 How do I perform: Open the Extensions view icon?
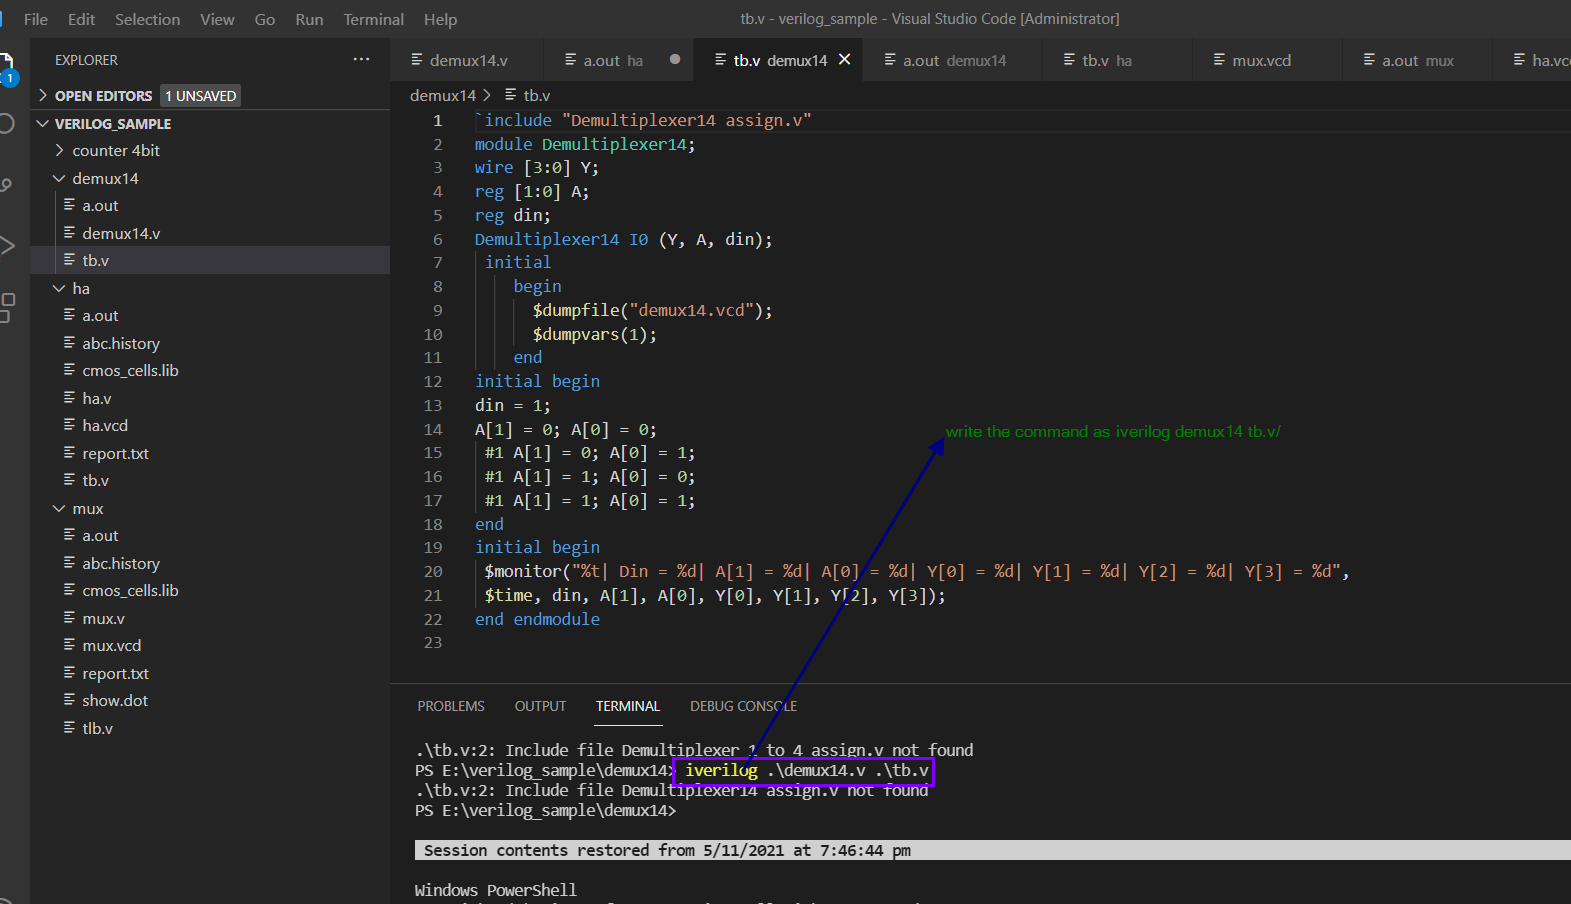tap(6, 307)
